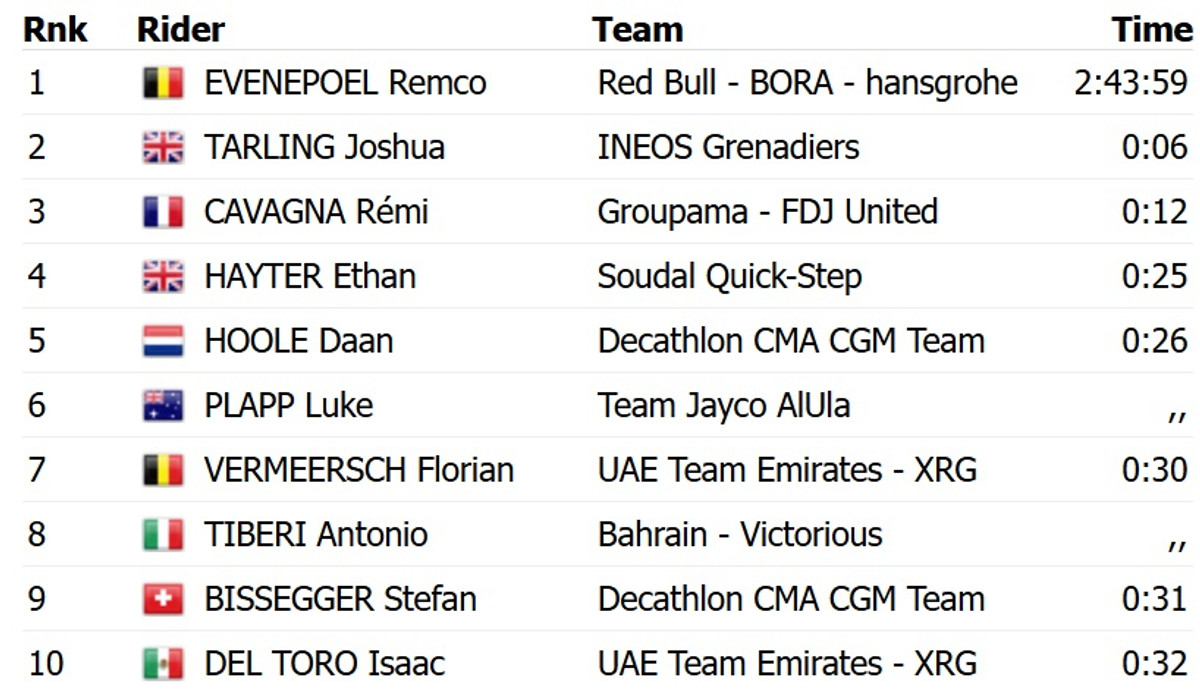Image resolution: width=1200 pixels, height=691 pixels.
Task: Open rider EVENEPOEL Remco's profile
Action: click(x=345, y=83)
